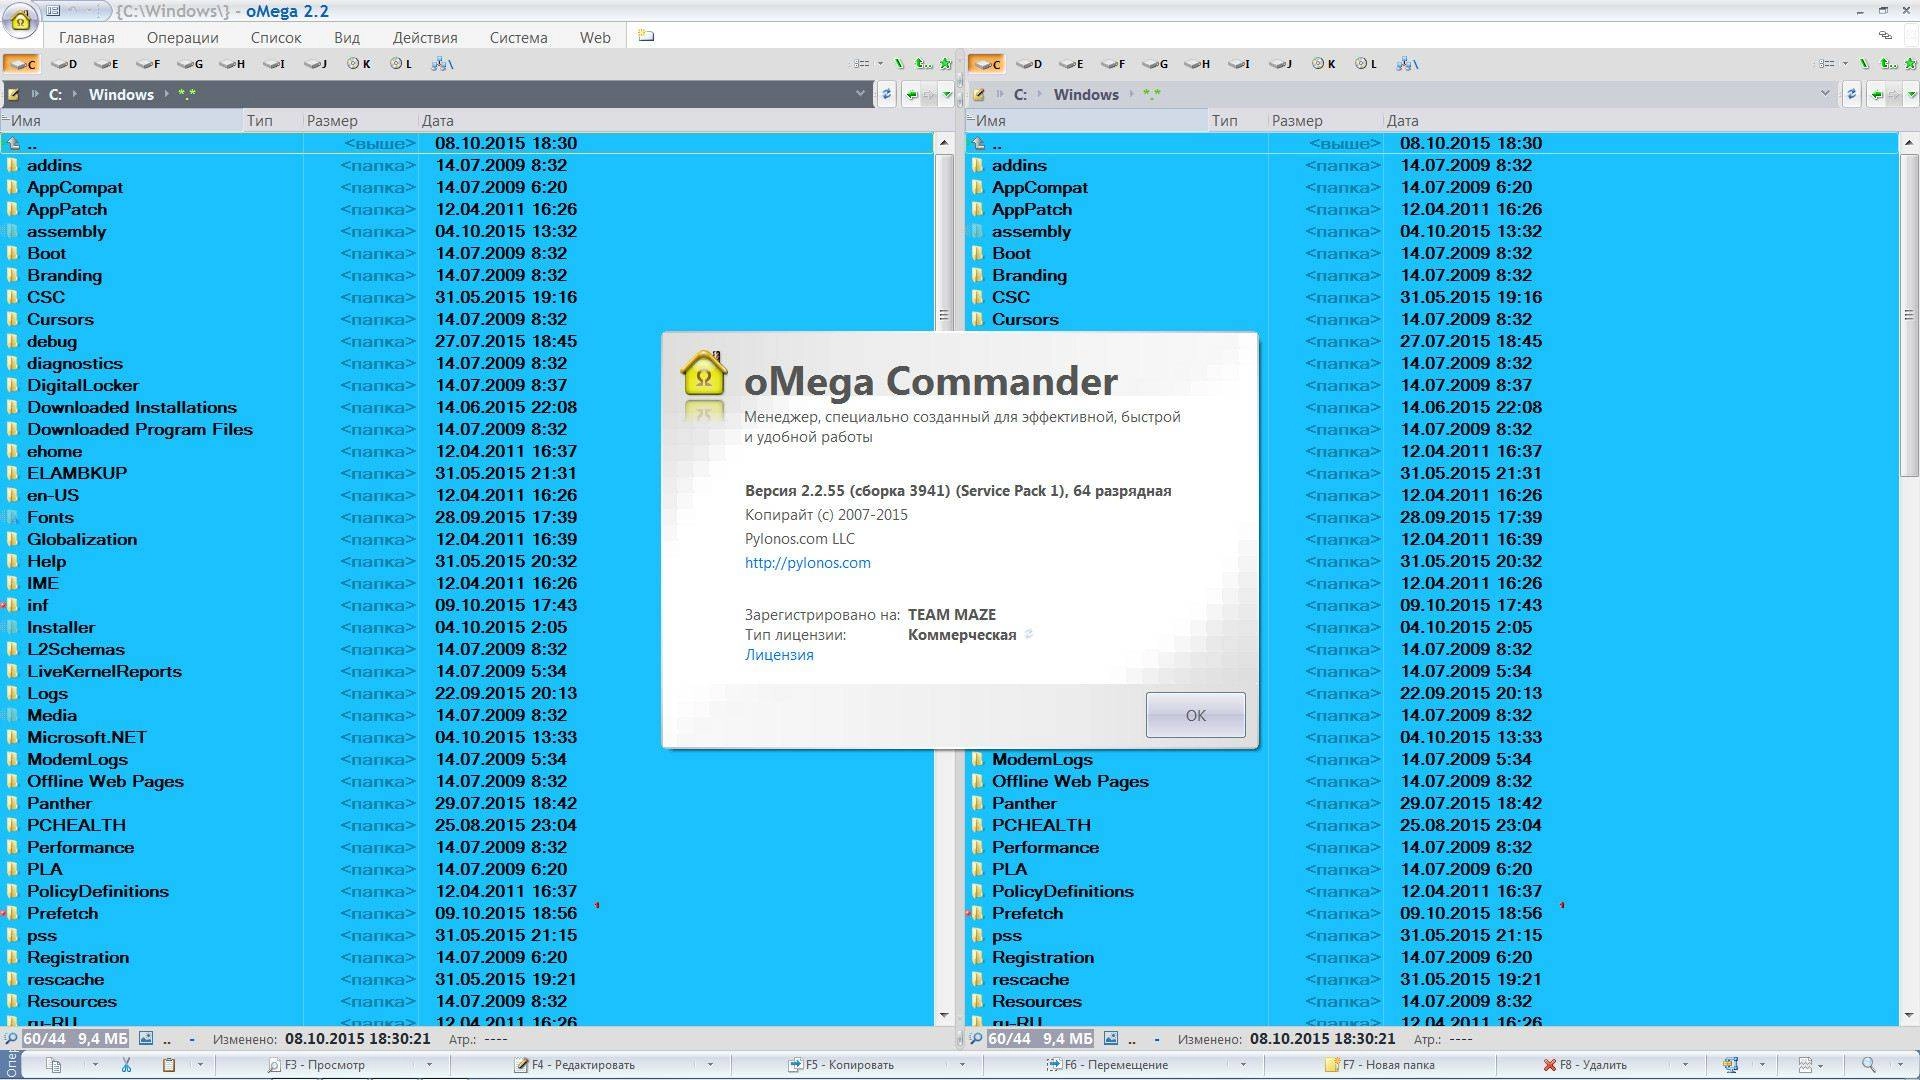This screenshot has height=1080, width=1920.
Task: Click the right panel path edit icon
Action: [x=978, y=94]
